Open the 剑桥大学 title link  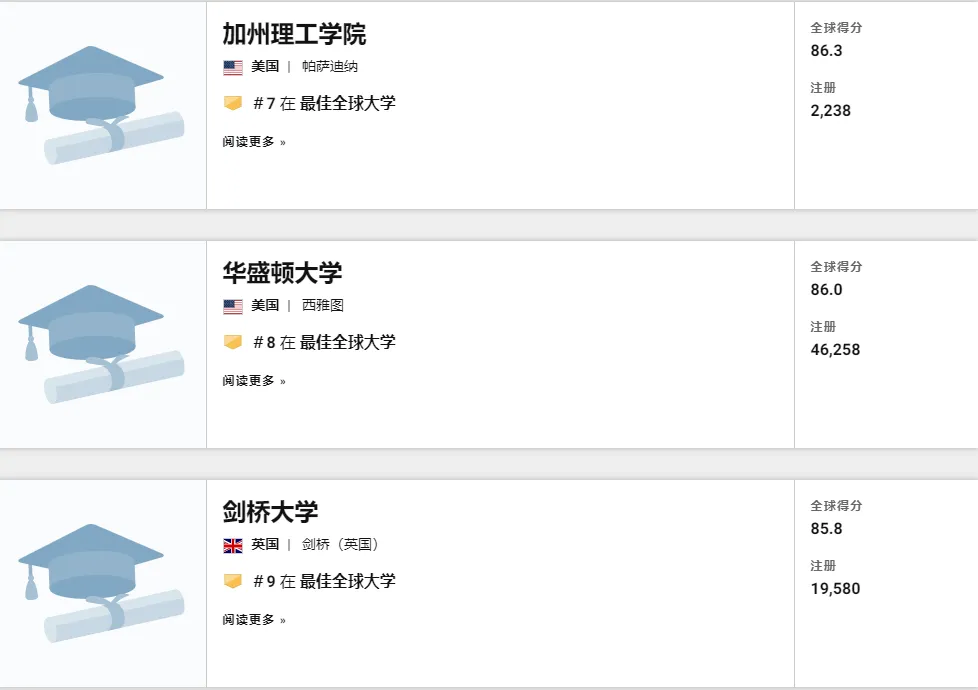click(270, 512)
